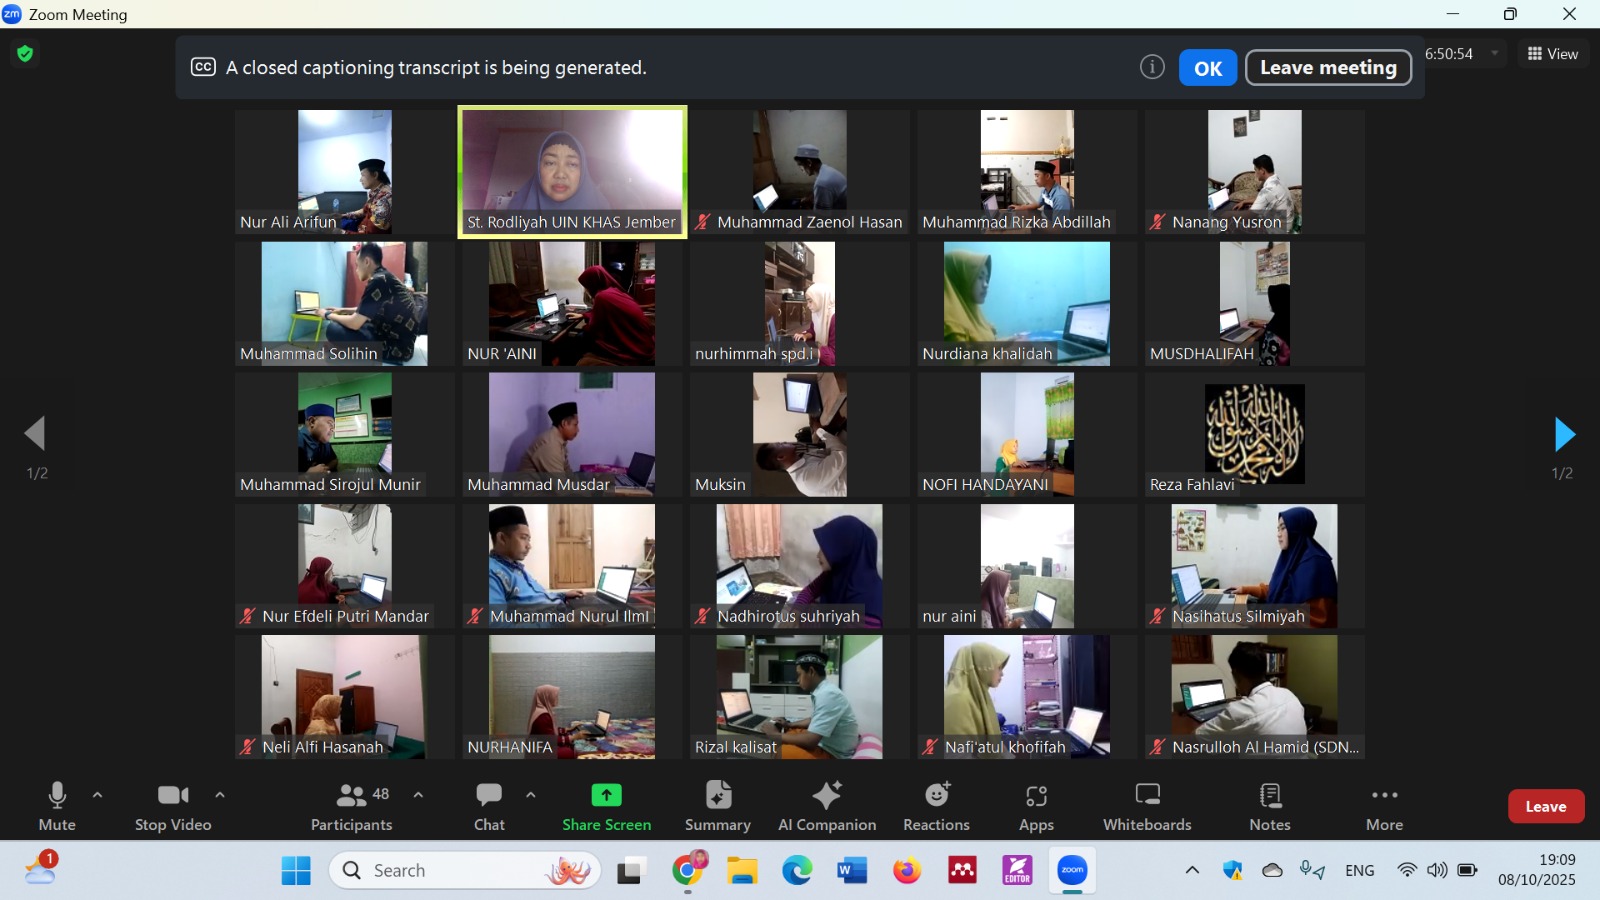Image resolution: width=1600 pixels, height=900 pixels.
Task: Open the AI Companion panel
Action: (827, 806)
